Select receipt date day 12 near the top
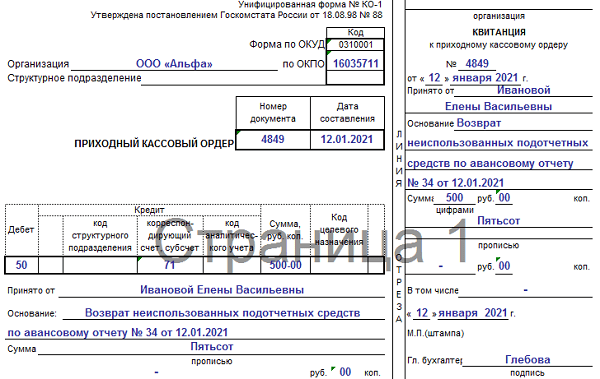 (434, 78)
